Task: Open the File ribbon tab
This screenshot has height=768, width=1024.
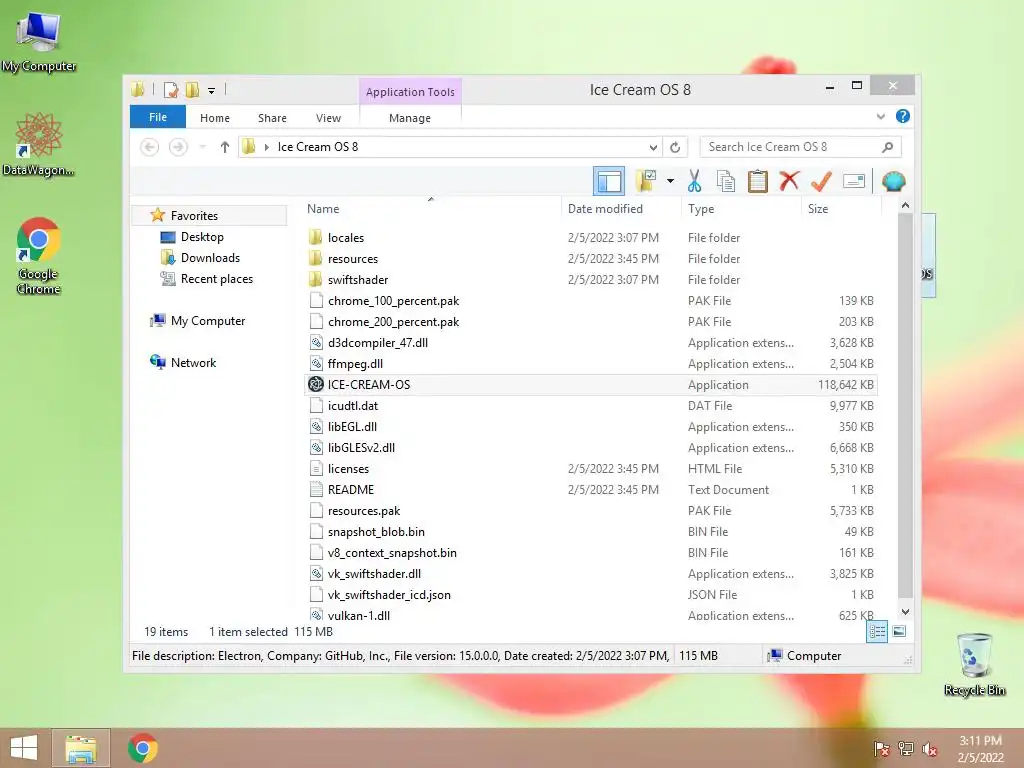Action: point(158,118)
